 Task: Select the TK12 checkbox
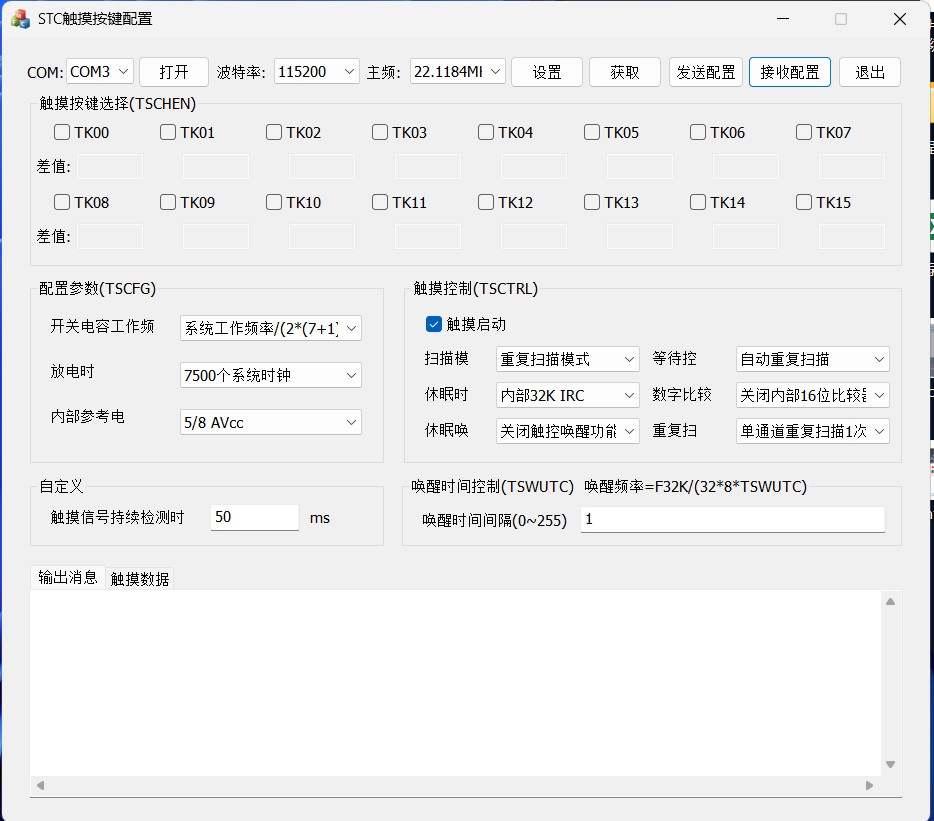(x=486, y=203)
